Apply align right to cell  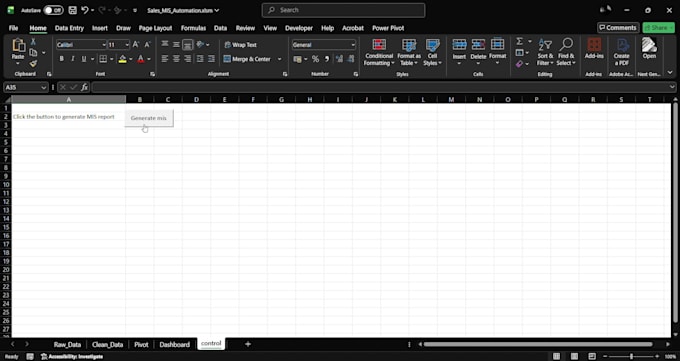[x=187, y=59]
